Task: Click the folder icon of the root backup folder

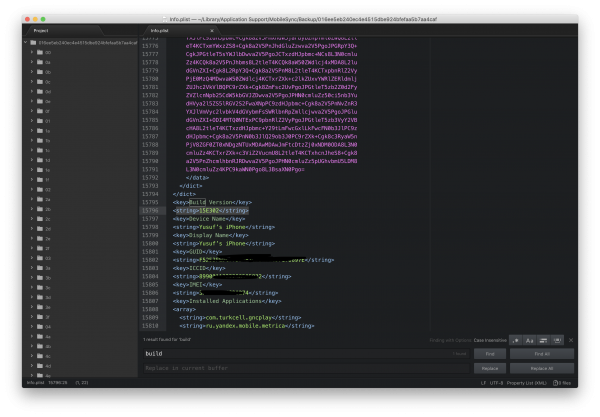Action: (33, 42)
